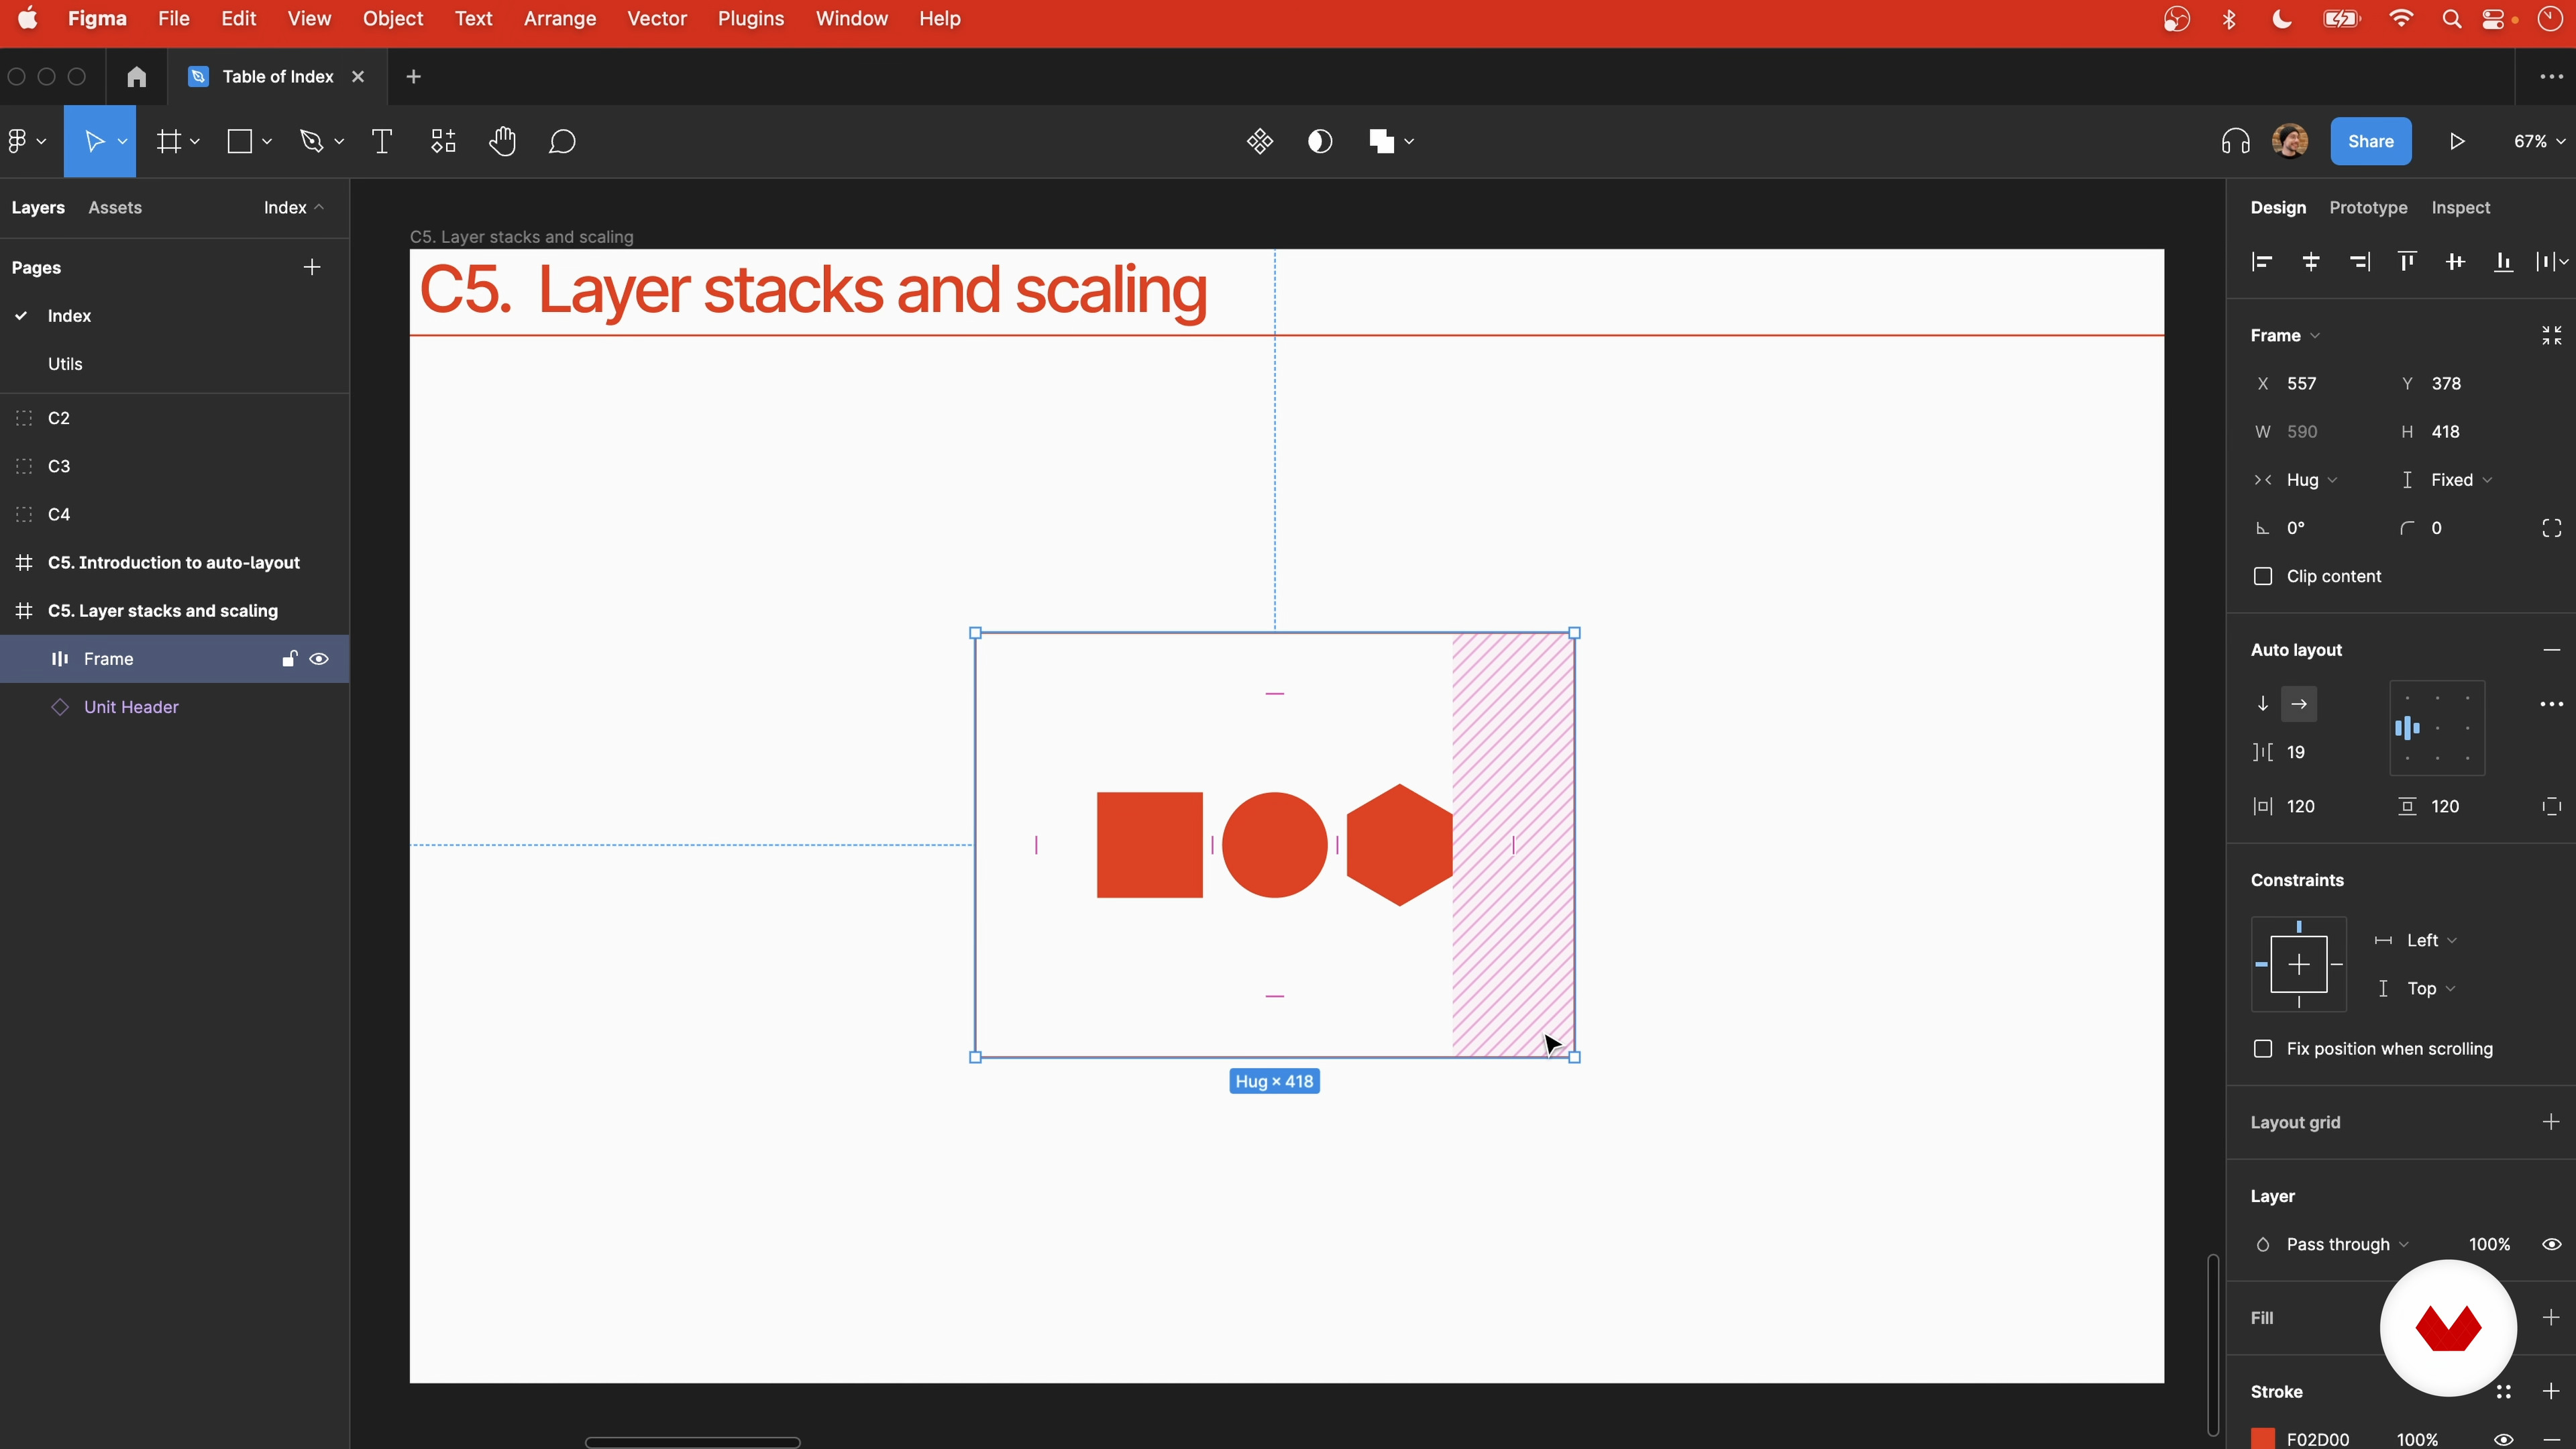Open horizontal constraint Left dropdown
Screen dimensions: 2576x1449
pyautogui.click(x=2432, y=941)
